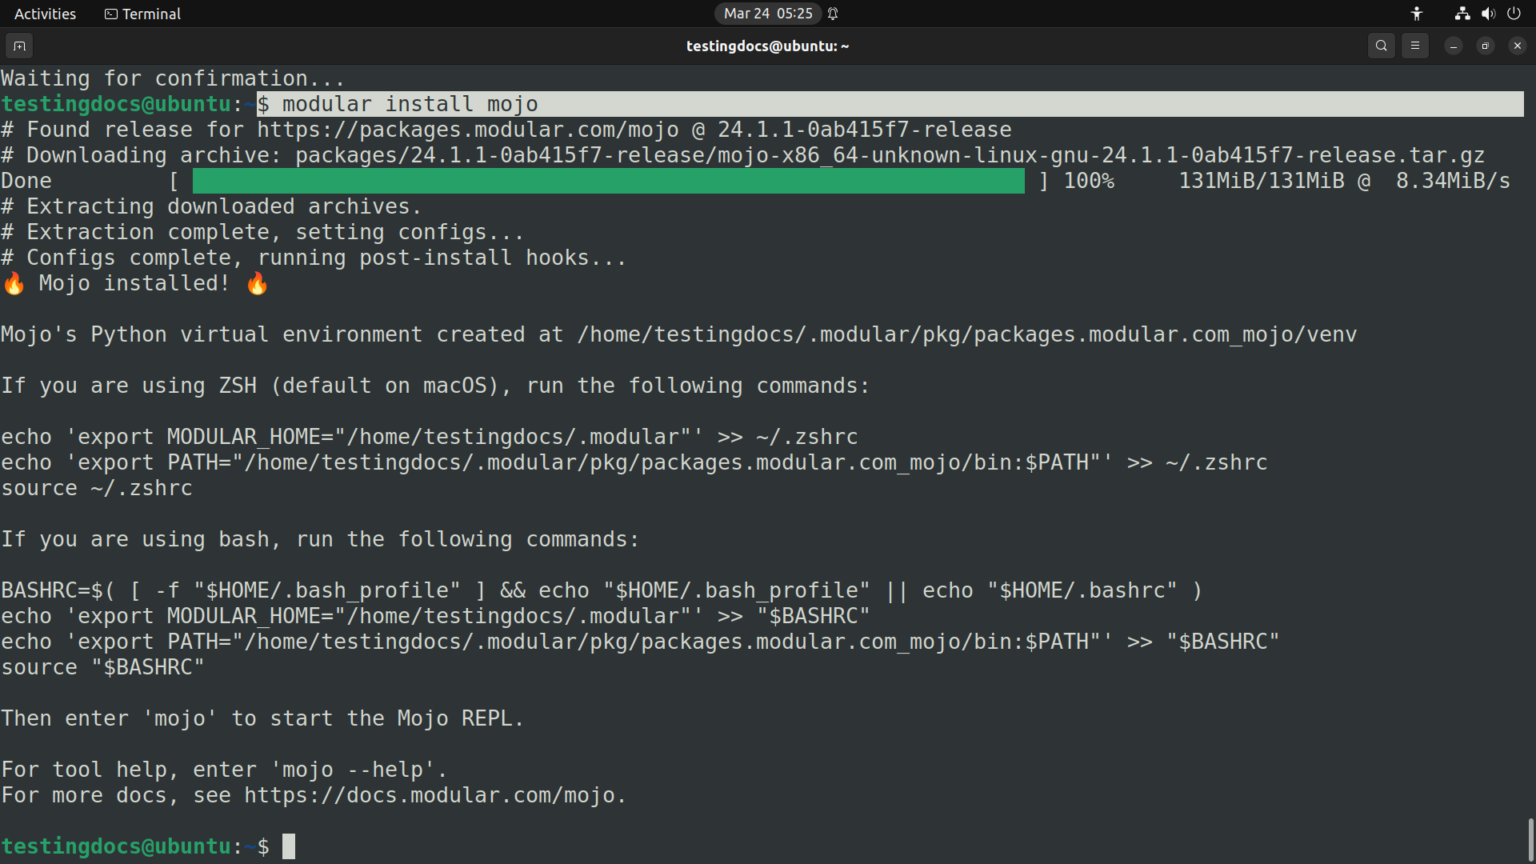This screenshot has width=1536, height=864.
Task: Click the volume speaker icon
Action: coord(1488,13)
